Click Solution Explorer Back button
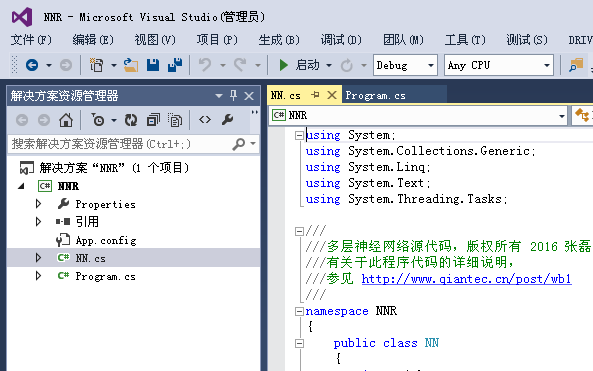This screenshot has height=371, width=593. (x=22, y=120)
